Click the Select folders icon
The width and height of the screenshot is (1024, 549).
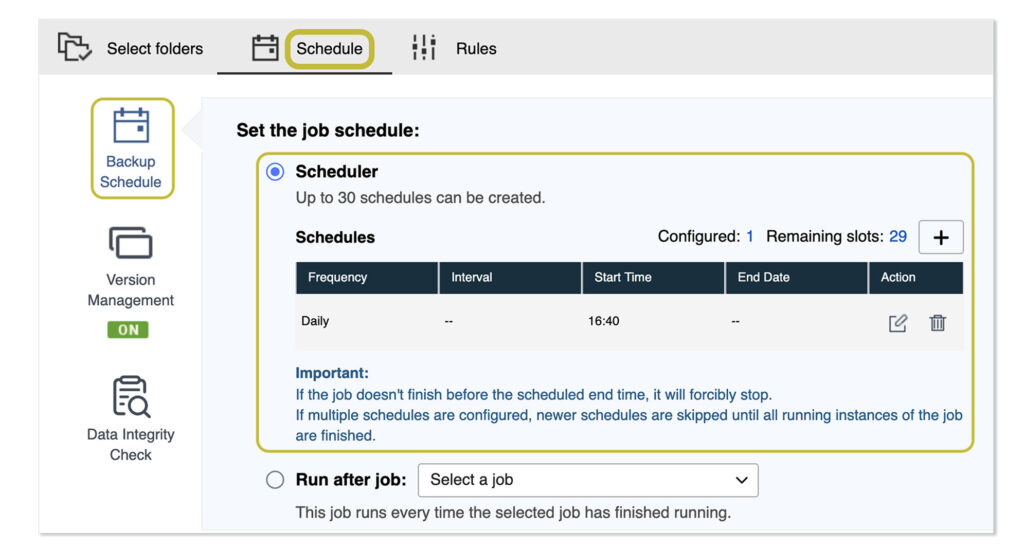(74, 47)
